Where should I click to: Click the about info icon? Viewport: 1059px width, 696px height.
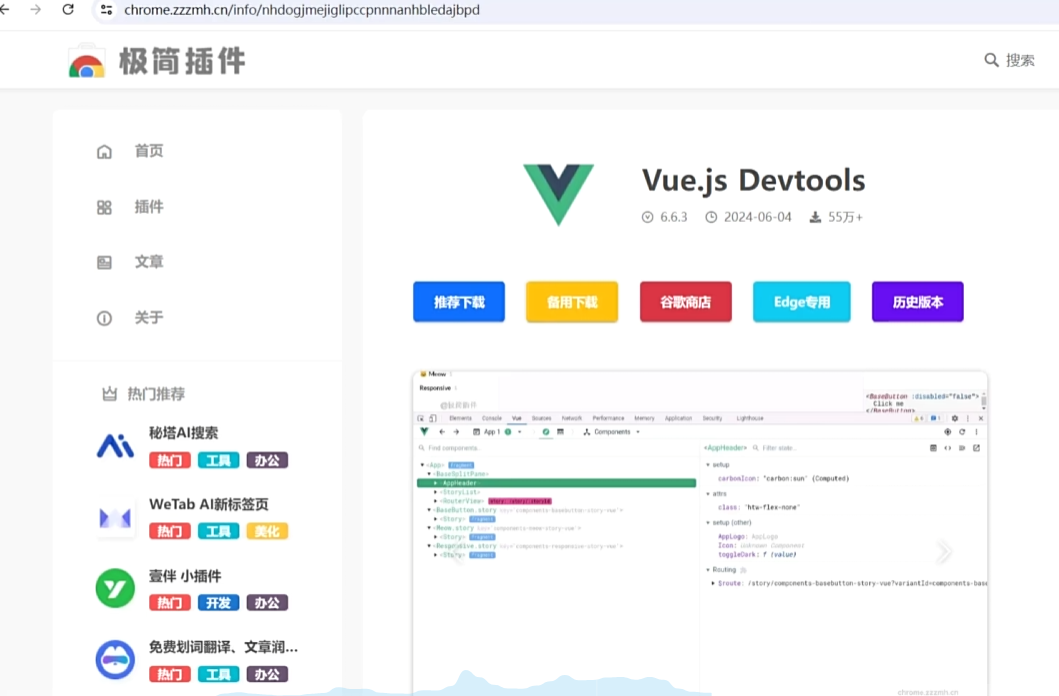[104, 318]
